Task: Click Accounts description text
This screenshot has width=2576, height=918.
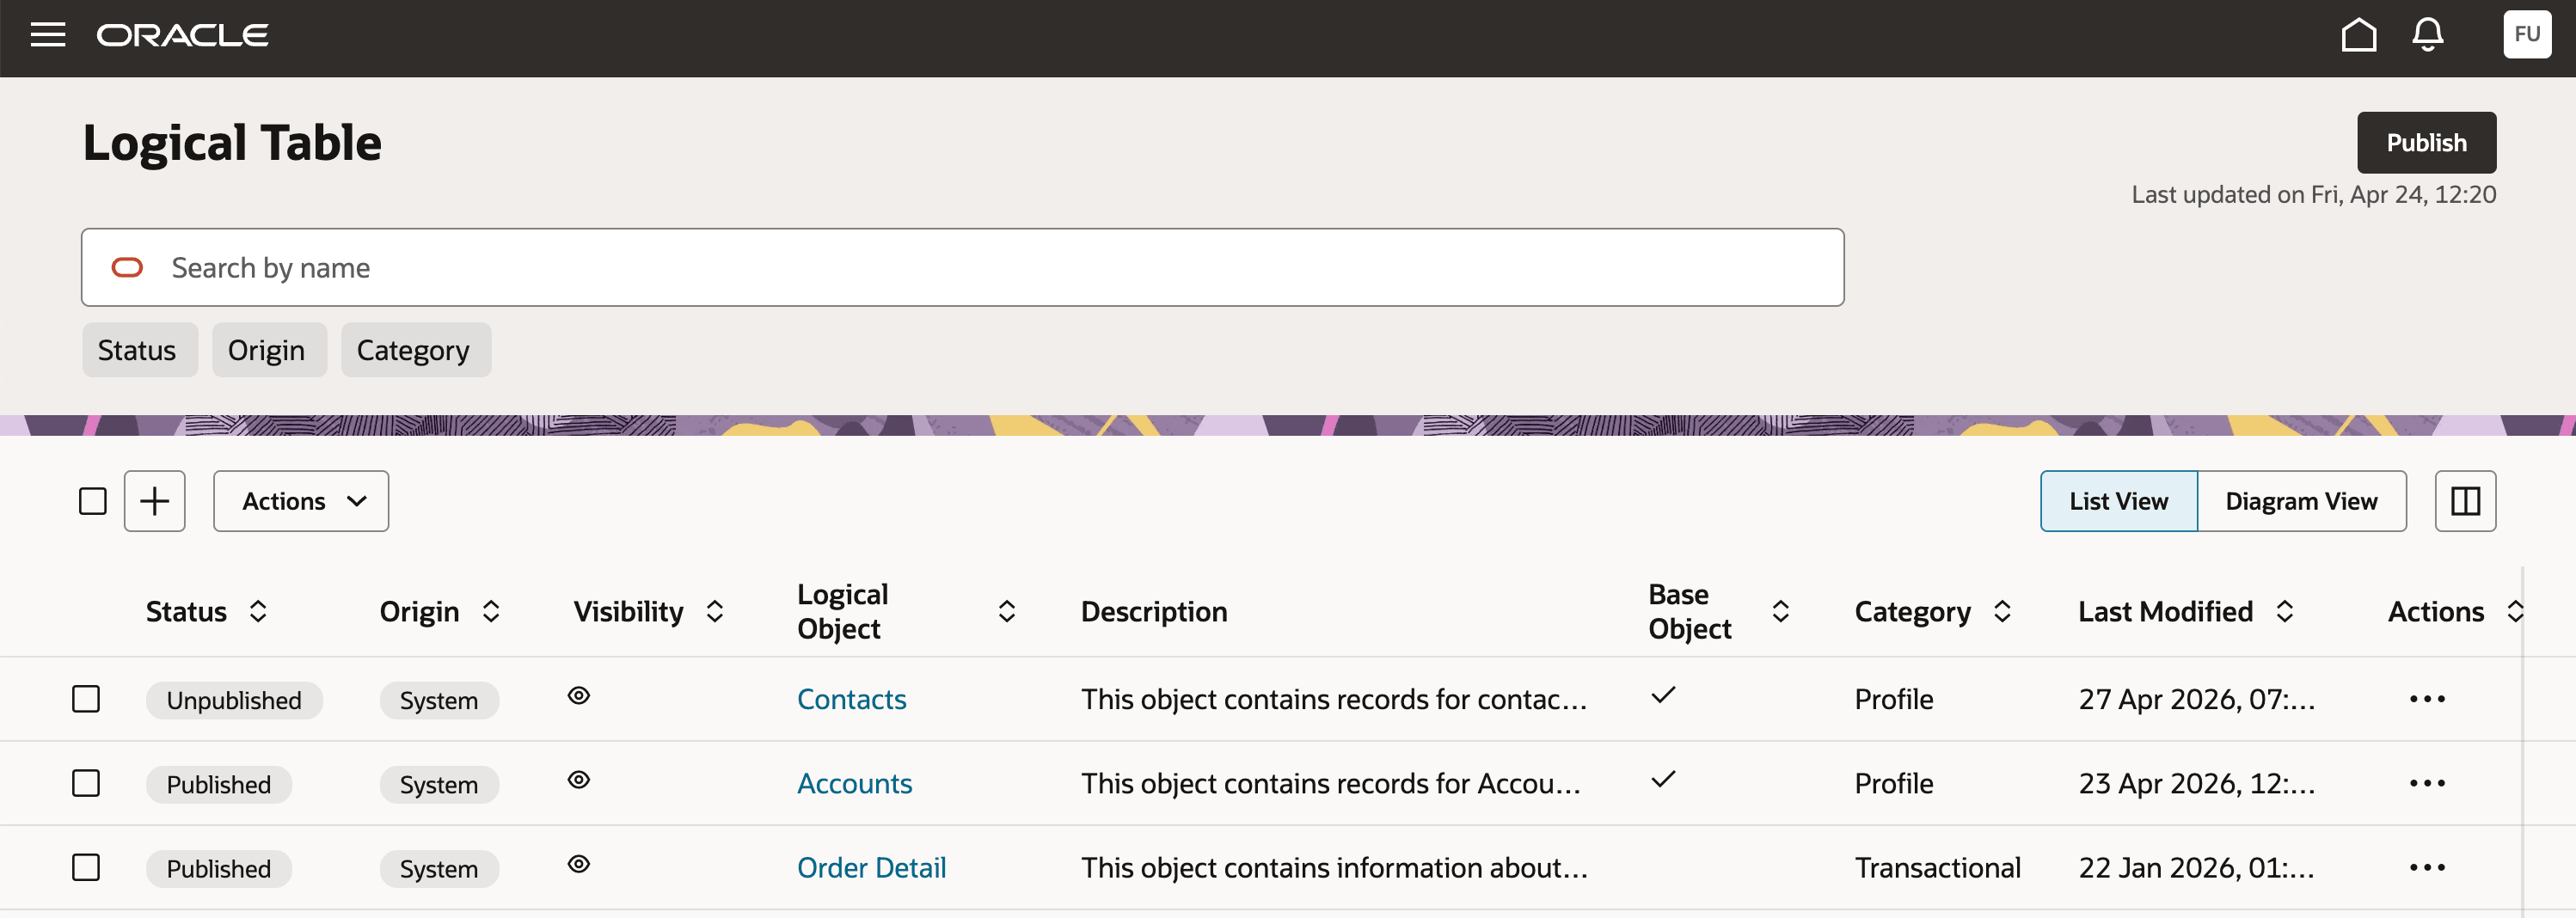Action: coord(1331,783)
